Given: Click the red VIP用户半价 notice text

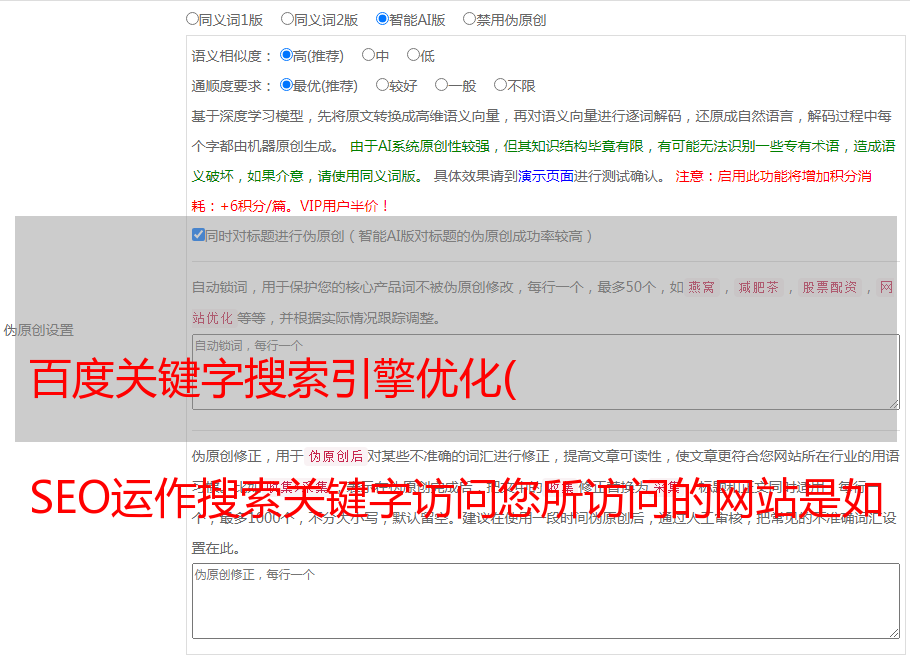Looking at the screenshot, I should 345,206.
